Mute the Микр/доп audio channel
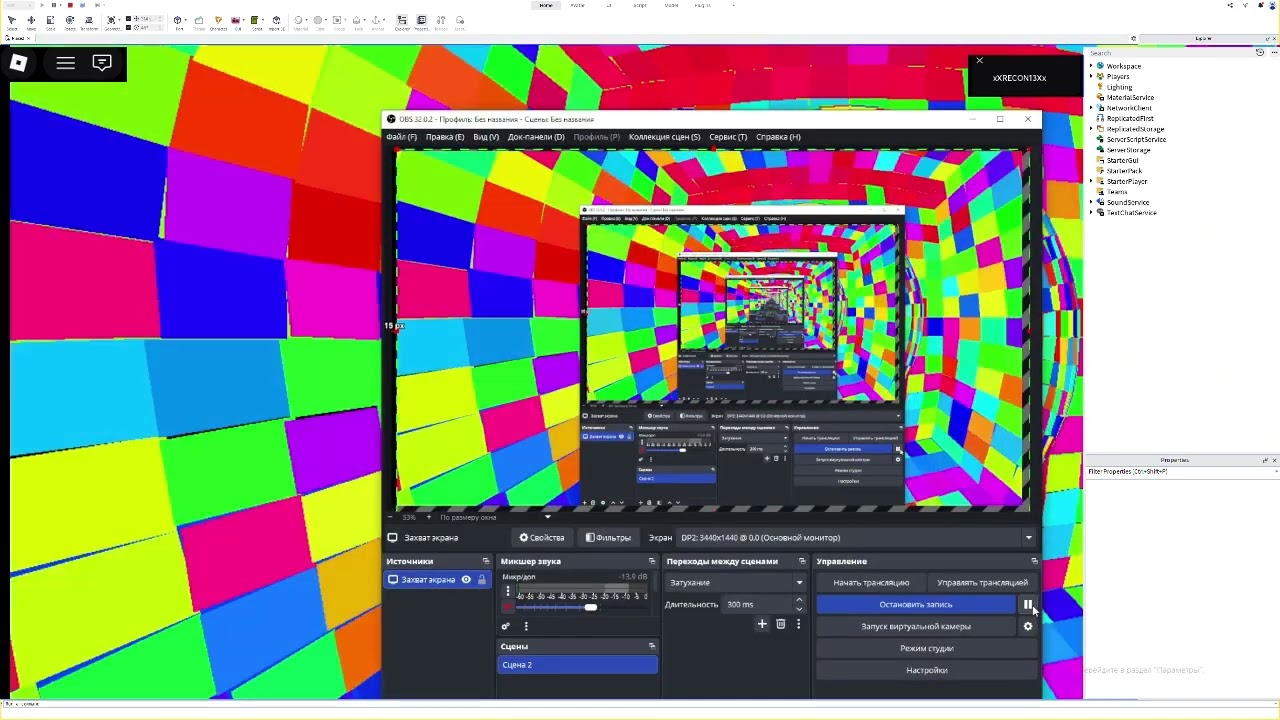 pos(507,607)
